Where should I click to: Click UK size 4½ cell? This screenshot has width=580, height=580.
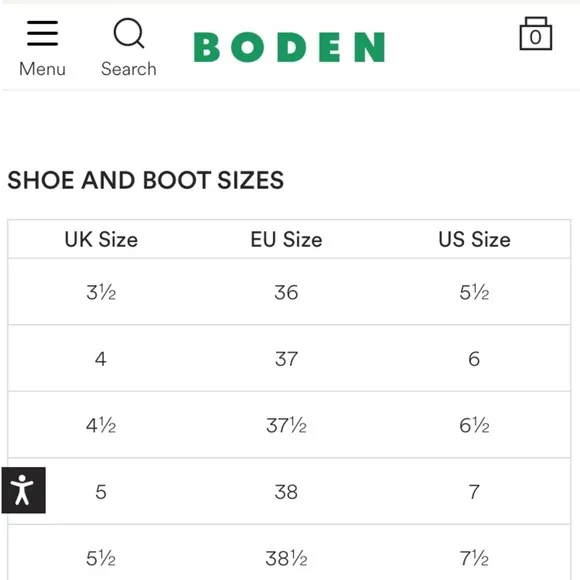coord(101,425)
